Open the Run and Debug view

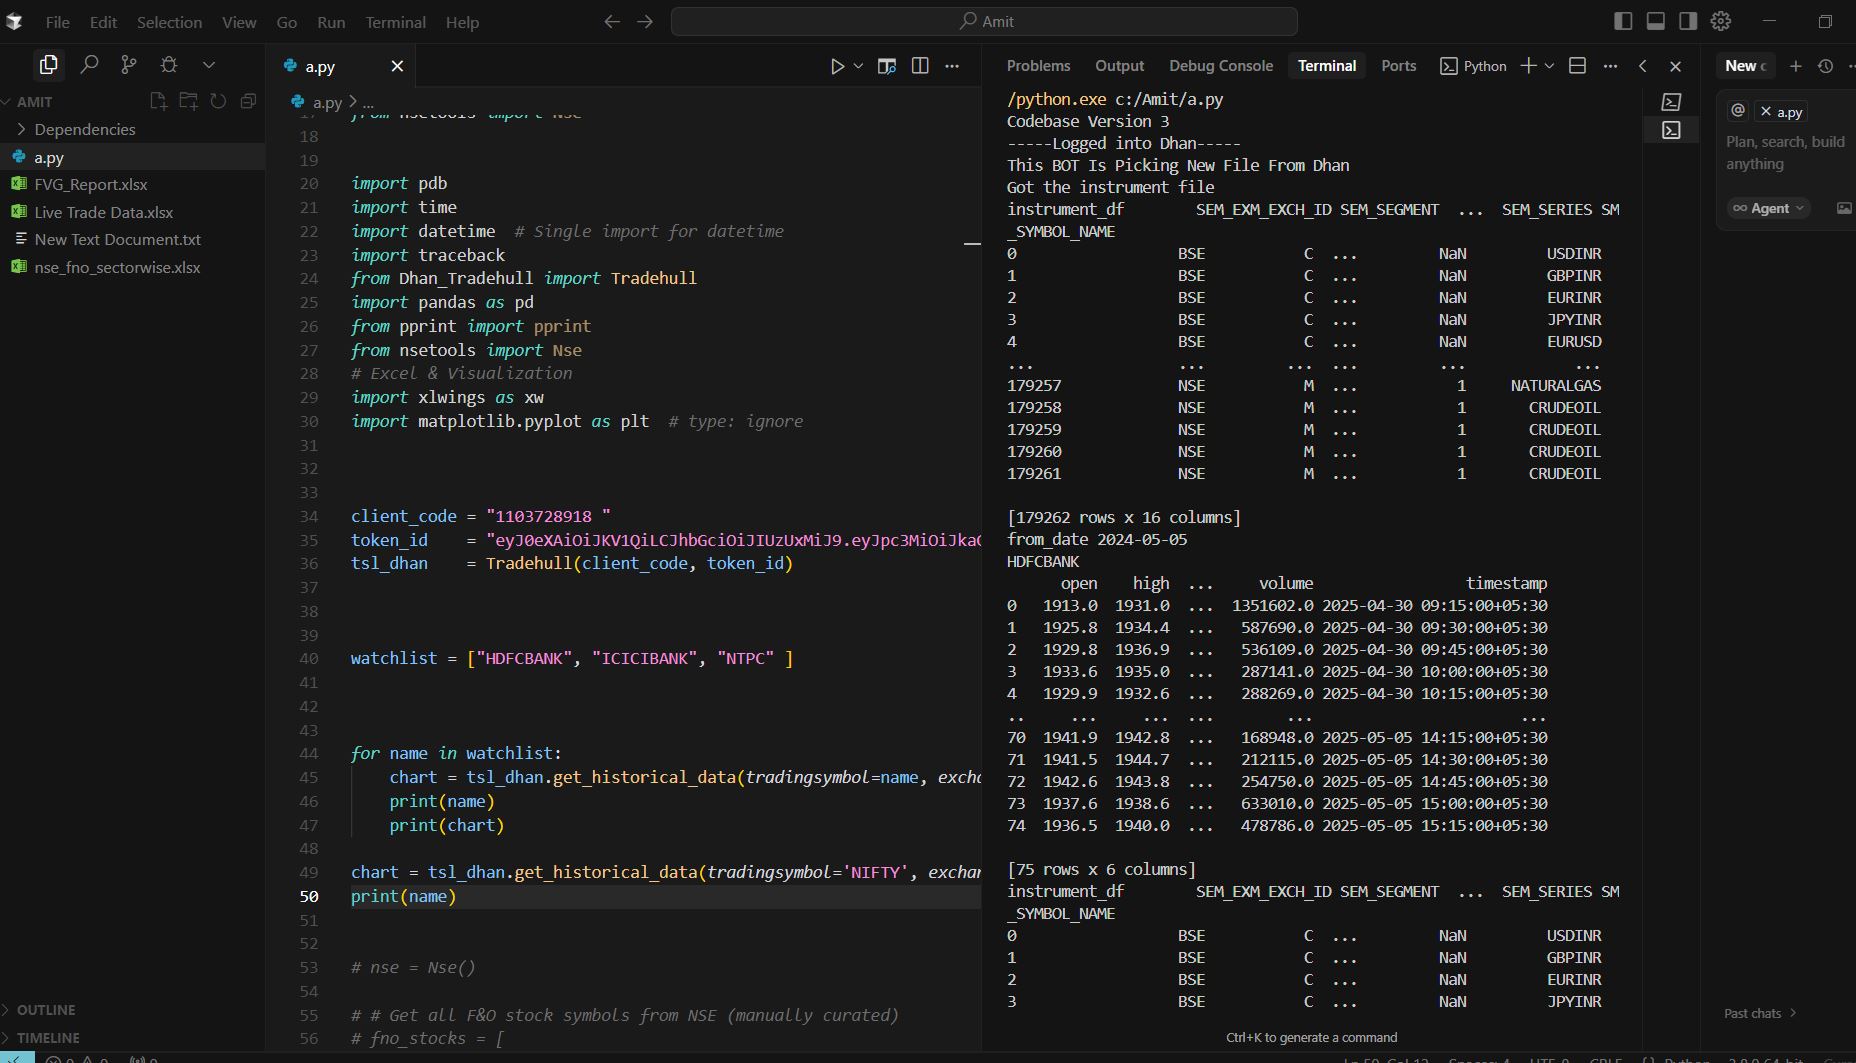[x=169, y=65]
